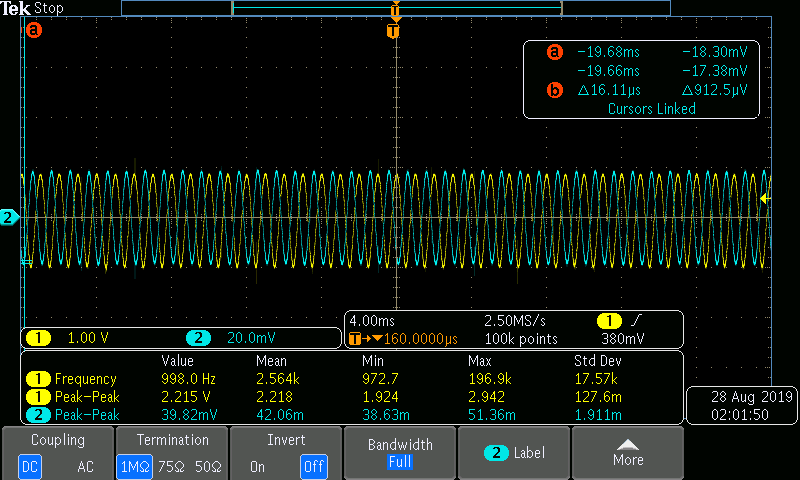
Task: Click the 380mV trigger level readout
Action: [622, 339]
